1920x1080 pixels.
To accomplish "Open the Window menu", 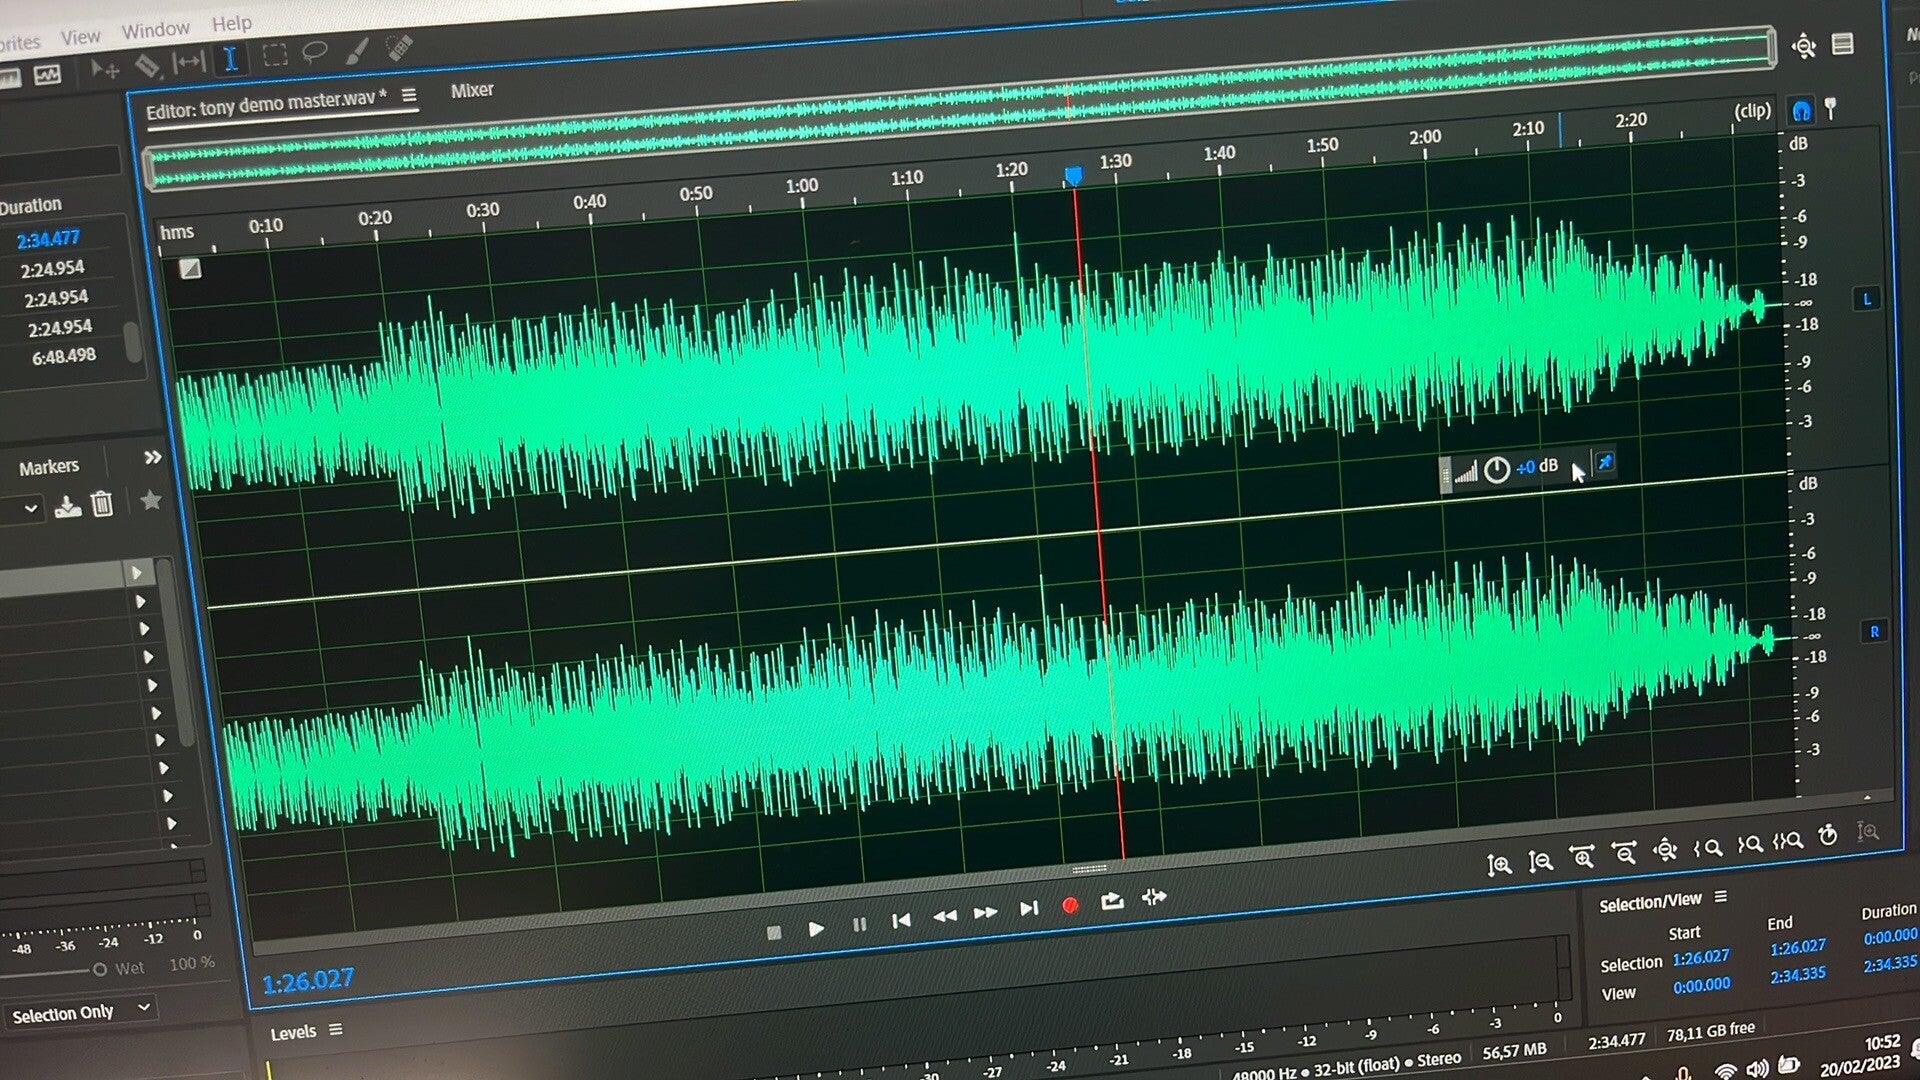I will 155,30.
